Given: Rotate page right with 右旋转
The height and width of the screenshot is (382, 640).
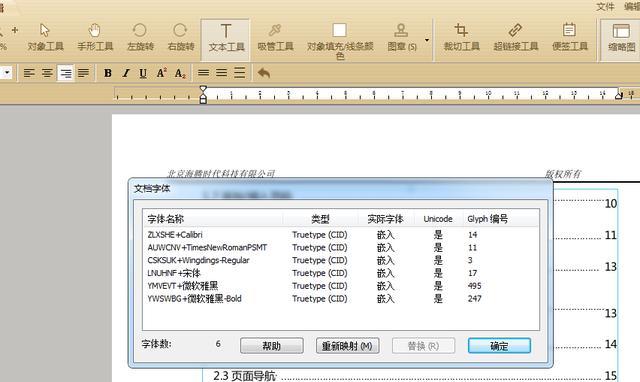Looking at the screenshot, I should click(x=181, y=38).
